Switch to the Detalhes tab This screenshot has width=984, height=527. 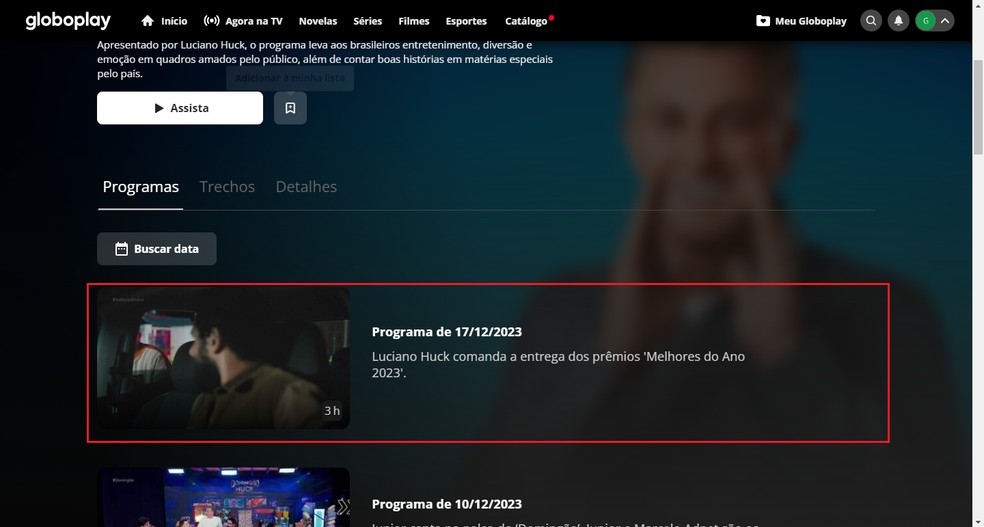306,187
